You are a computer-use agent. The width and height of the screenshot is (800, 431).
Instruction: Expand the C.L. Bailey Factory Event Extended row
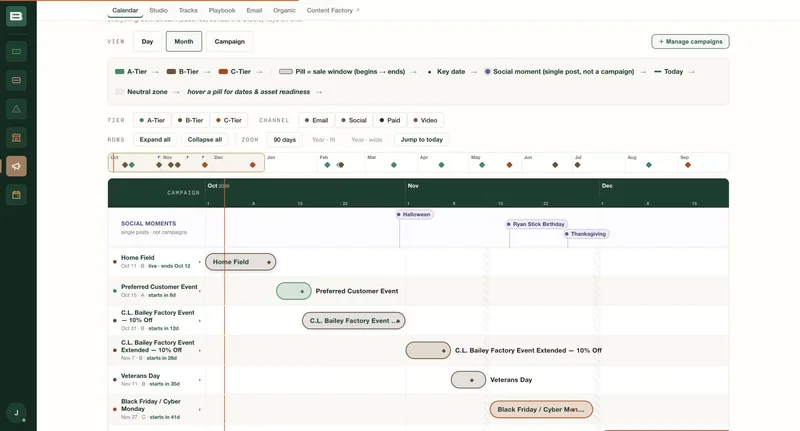[x=199, y=350]
